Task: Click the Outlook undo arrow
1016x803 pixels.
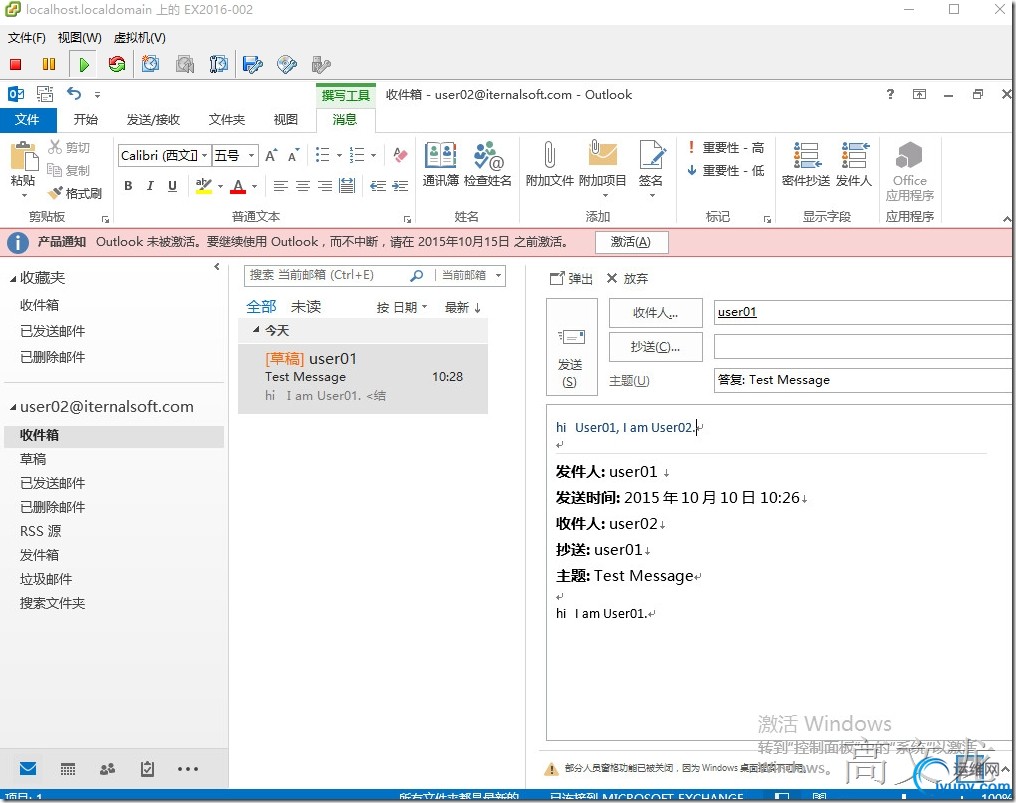Action: coord(74,94)
